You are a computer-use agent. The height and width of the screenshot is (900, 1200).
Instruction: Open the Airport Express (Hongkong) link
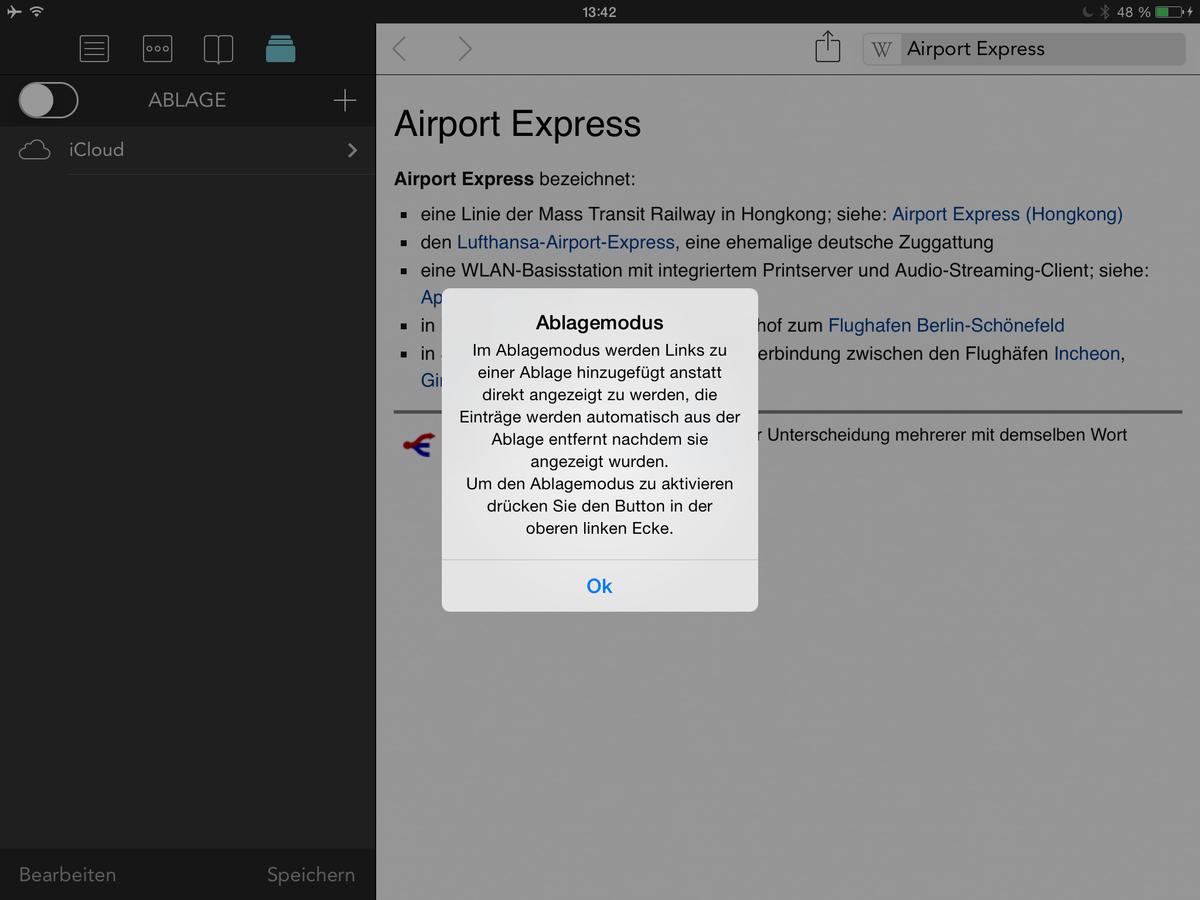1007,214
